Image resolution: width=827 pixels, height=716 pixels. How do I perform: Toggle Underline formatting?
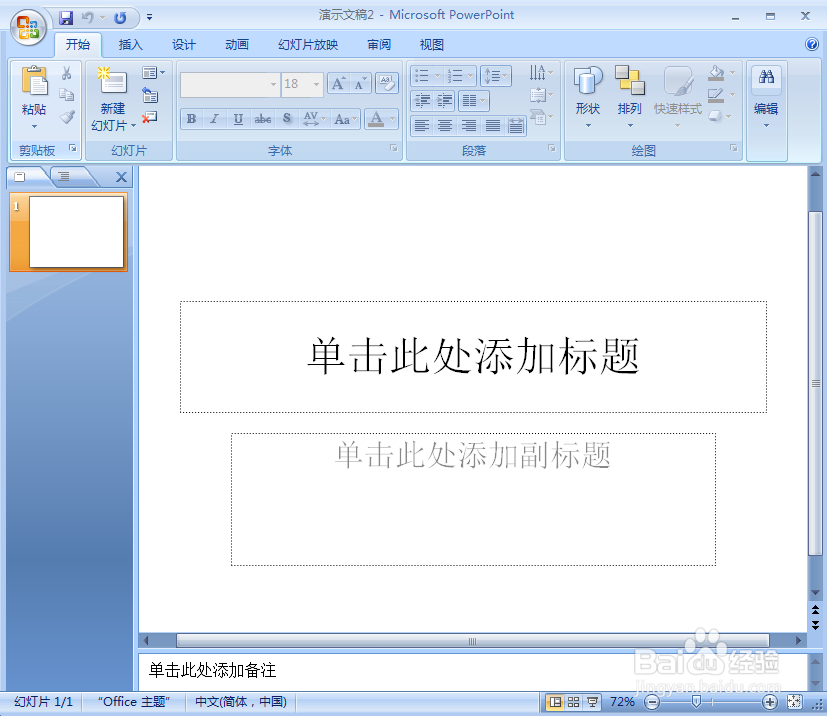tap(238, 119)
